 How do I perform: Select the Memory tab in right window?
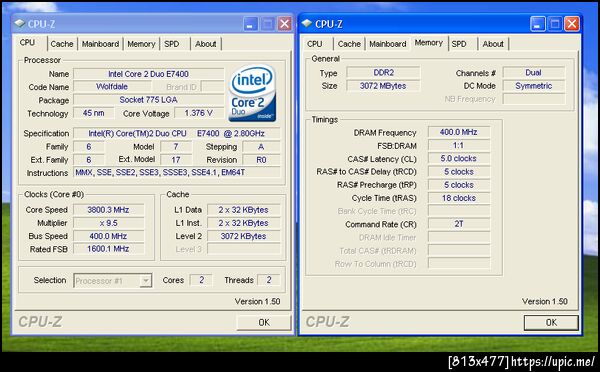pyautogui.click(x=429, y=43)
